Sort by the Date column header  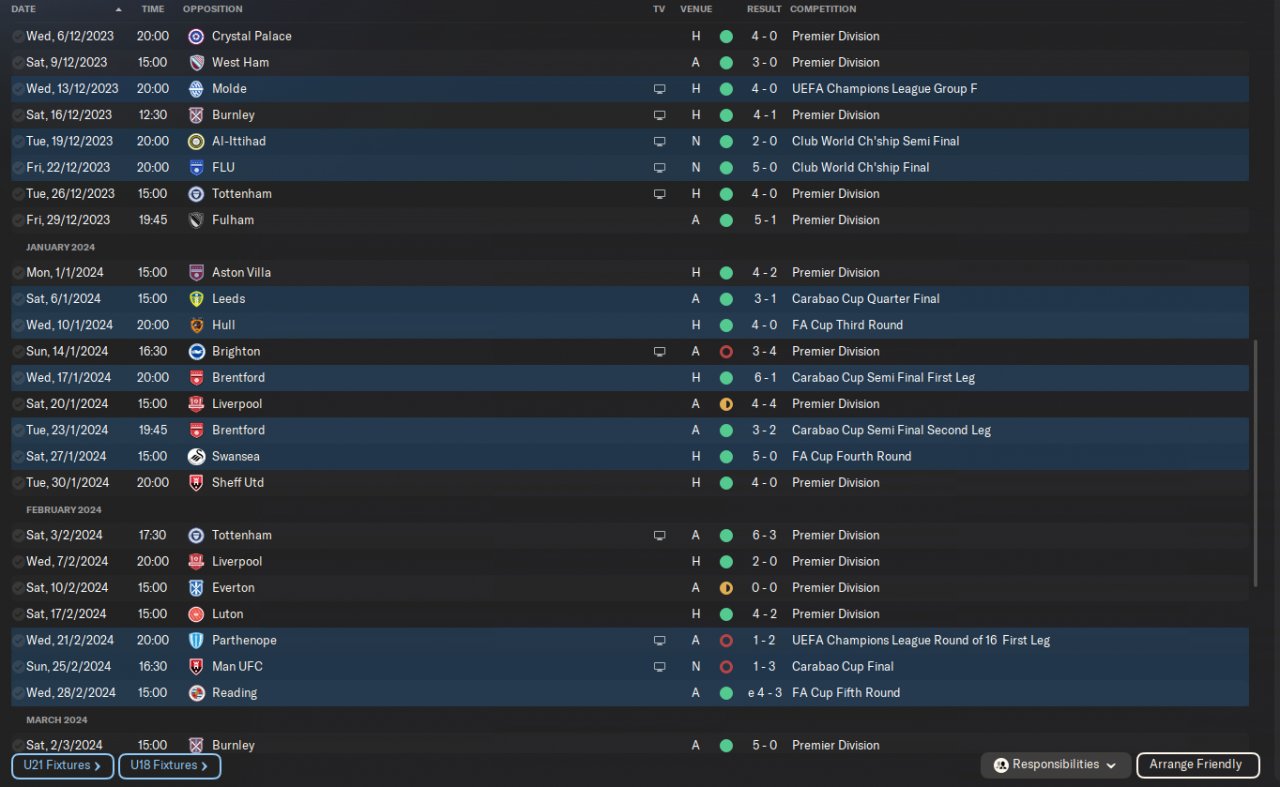coord(24,9)
